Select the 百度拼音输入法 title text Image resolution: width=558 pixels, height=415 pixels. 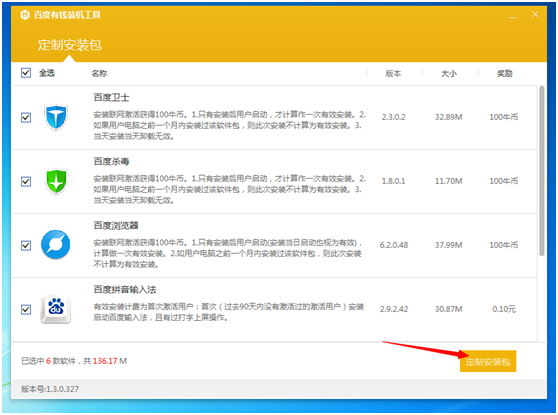[x=125, y=290]
